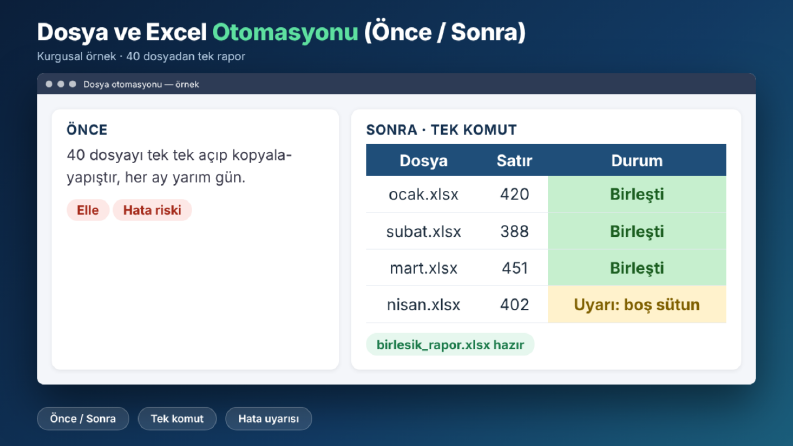Click the 402 row count cell
Viewport: 793px width, 446px height.
[514, 304]
